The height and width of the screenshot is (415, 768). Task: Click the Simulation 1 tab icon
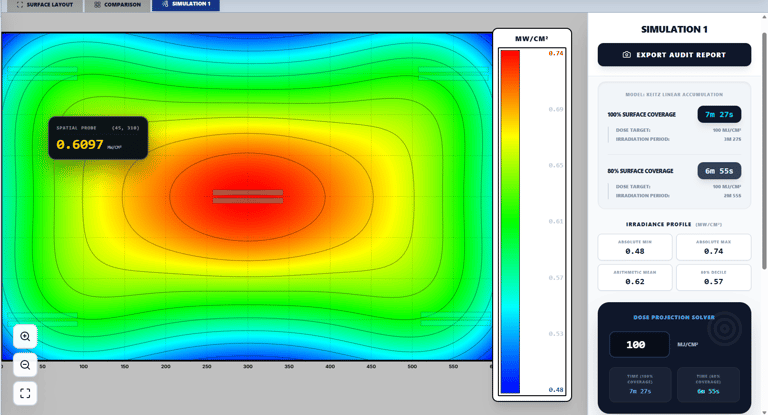click(165, 4)
